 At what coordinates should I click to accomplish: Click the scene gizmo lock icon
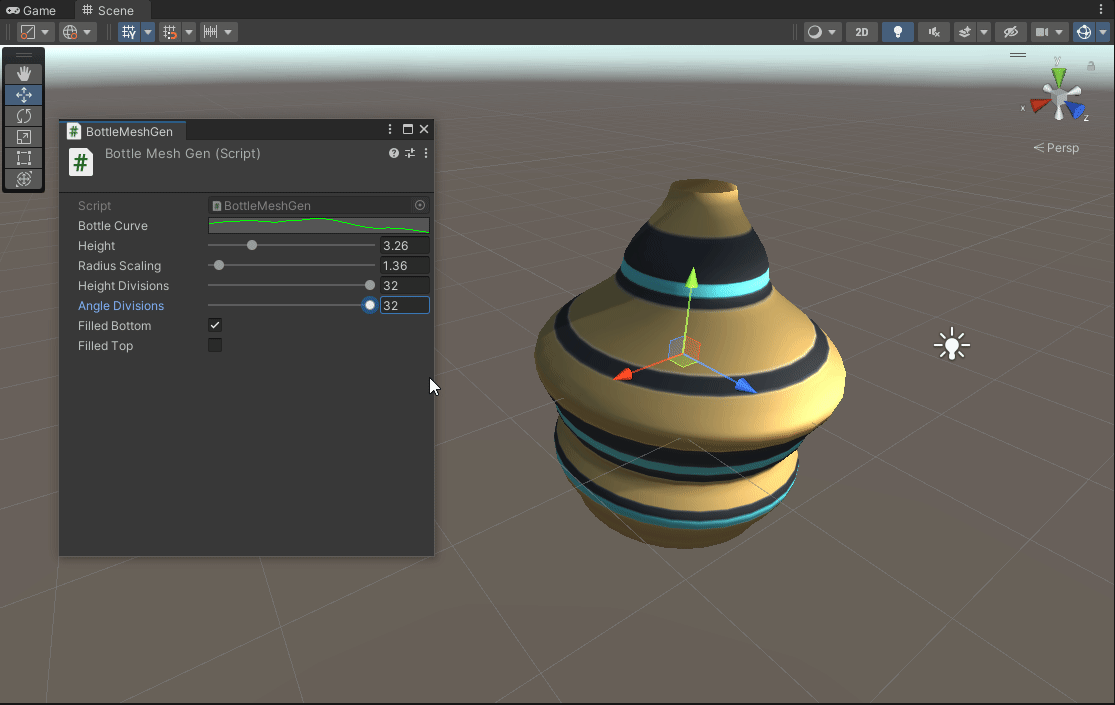[x=1091, y=66]
